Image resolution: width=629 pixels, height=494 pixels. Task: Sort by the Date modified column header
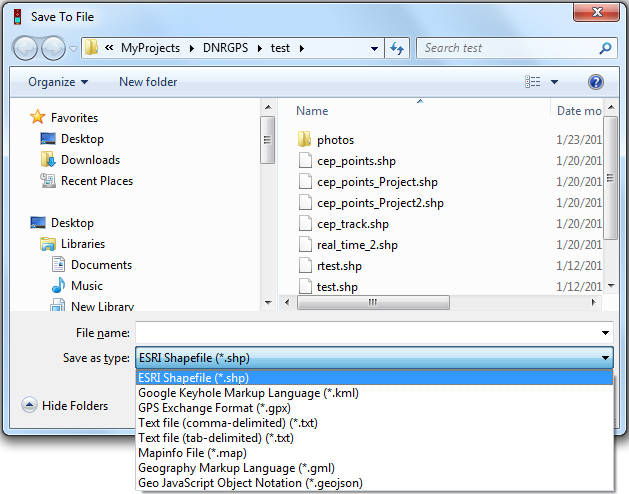point(577,111)
